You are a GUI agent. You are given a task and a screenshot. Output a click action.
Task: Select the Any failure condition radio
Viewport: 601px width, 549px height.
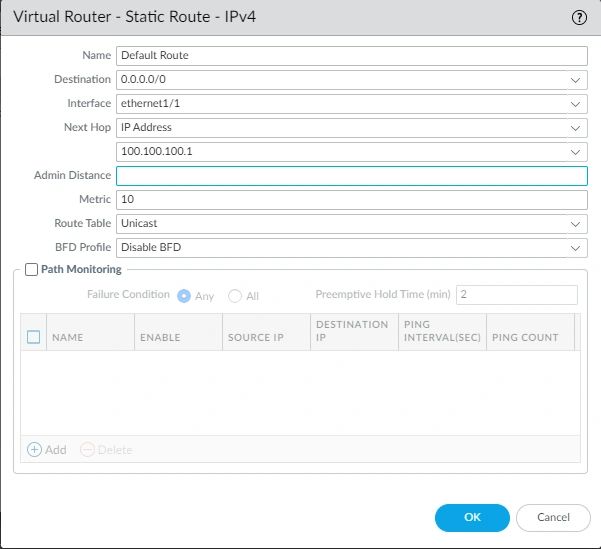point(184,295)
